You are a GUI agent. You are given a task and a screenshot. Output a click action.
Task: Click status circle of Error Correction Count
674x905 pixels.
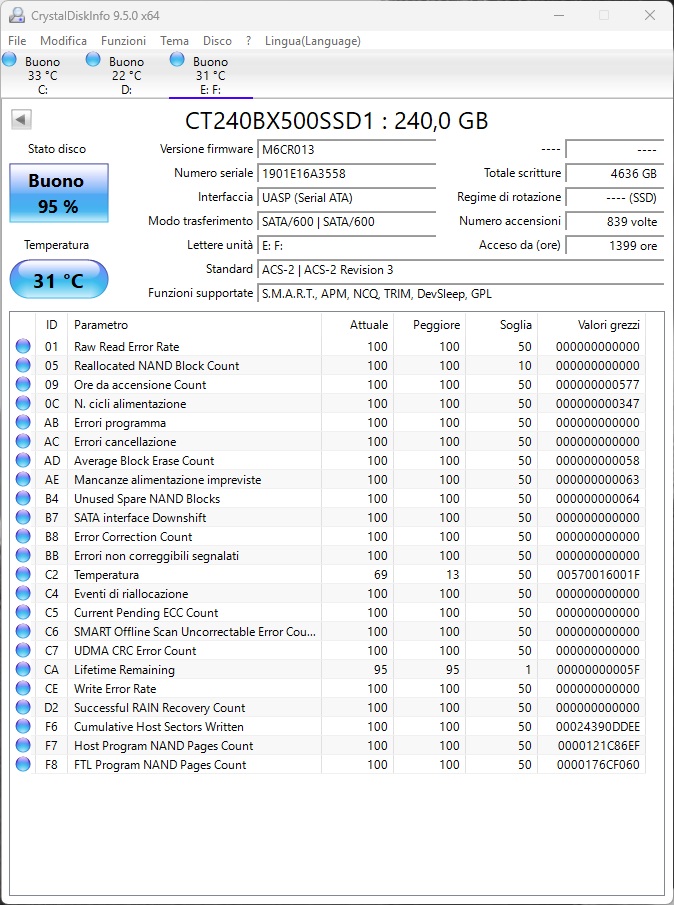click(23, 537)
